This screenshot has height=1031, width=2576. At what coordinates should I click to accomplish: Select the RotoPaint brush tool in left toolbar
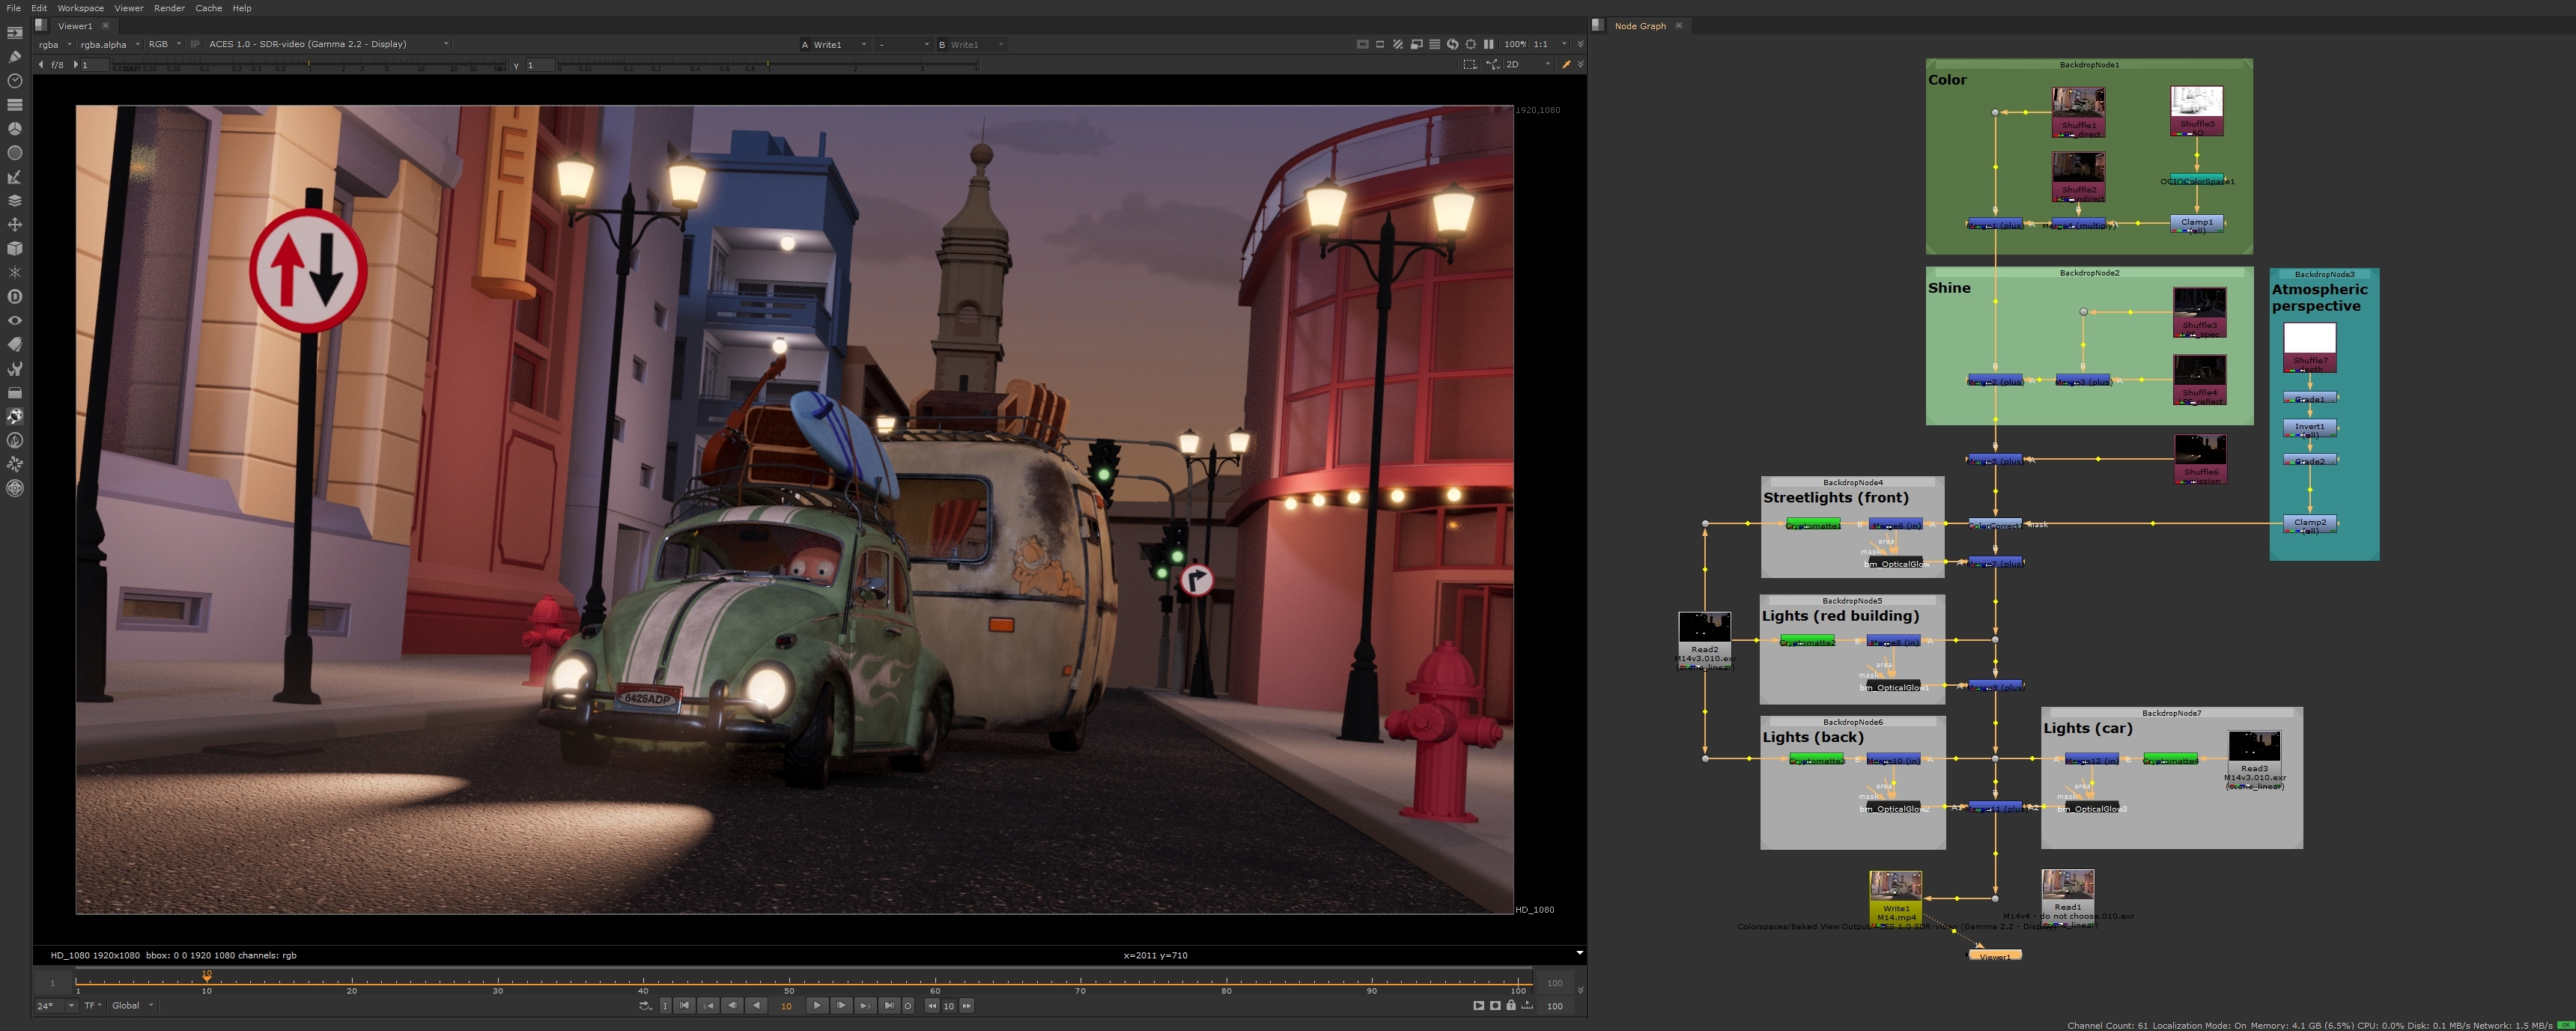click(15, 56)
